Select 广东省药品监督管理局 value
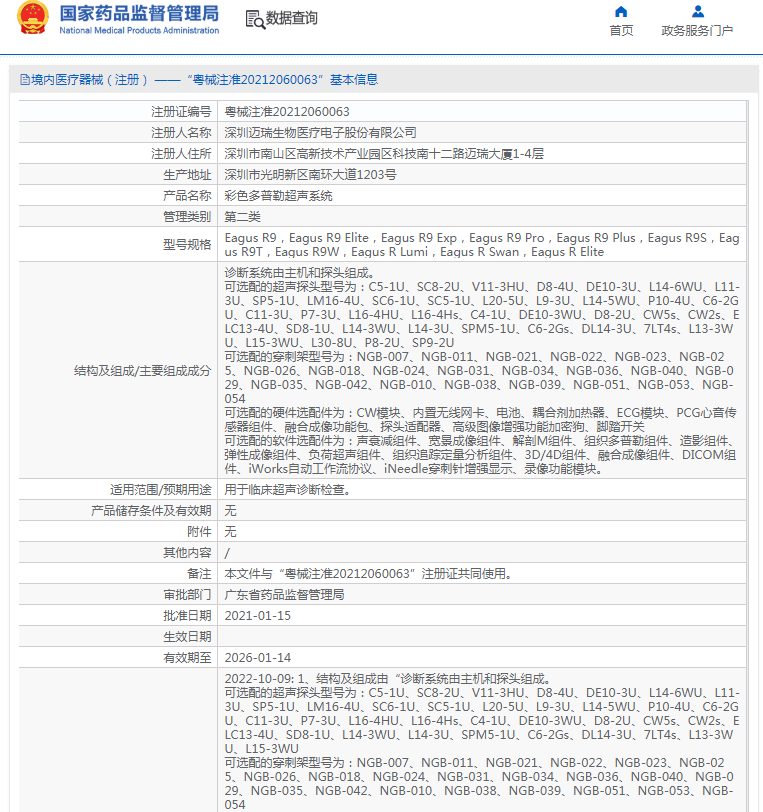This screenshot has width=763, height=812. coord(284,594)
